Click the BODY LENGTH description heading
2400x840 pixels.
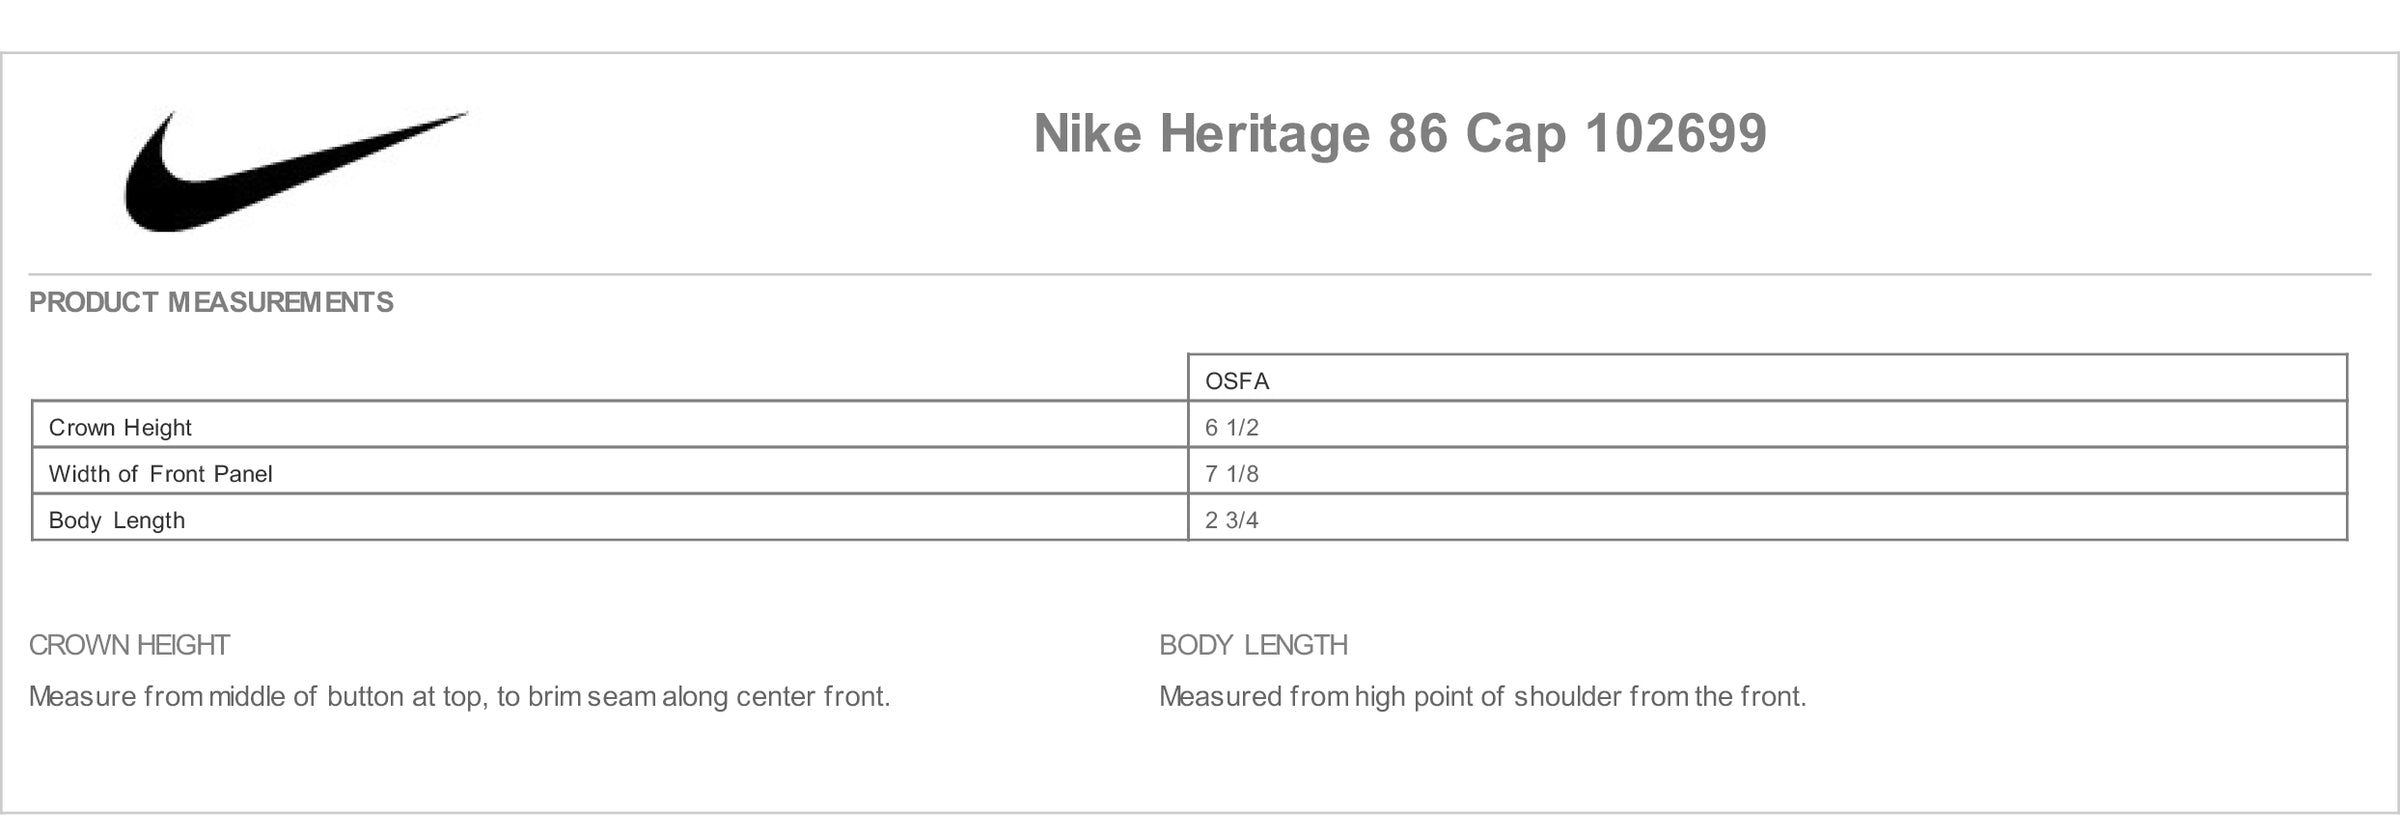click(1253, 645)
